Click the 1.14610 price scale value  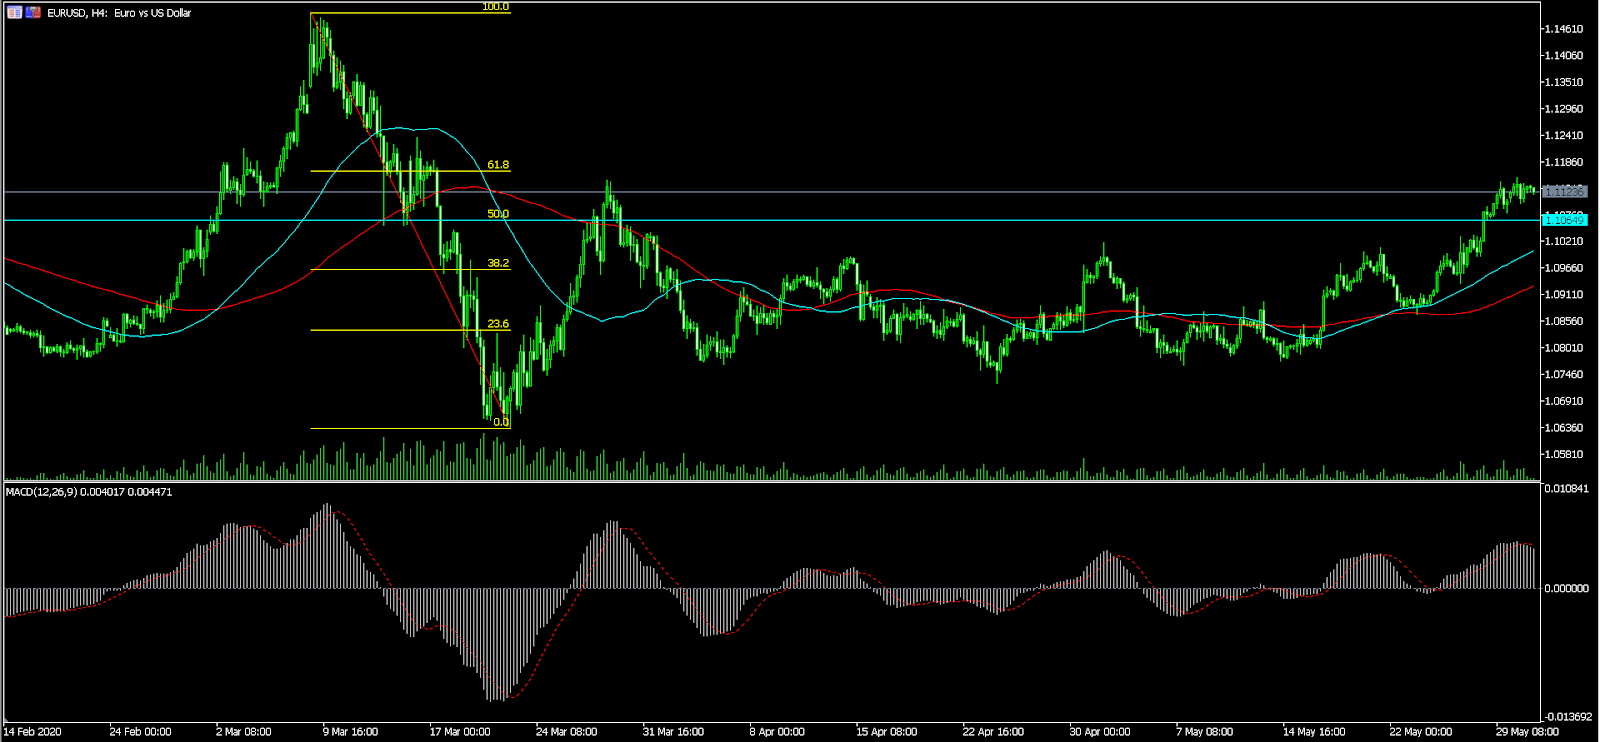pos(1564,29)
